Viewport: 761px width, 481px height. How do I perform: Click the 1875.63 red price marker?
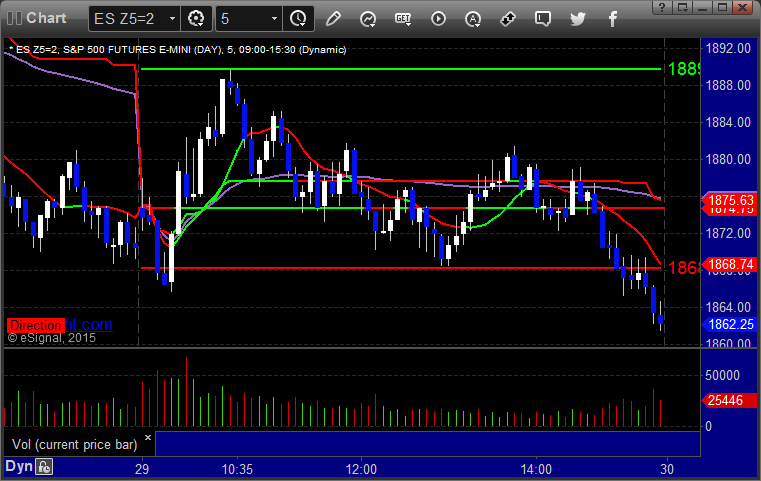730,200
